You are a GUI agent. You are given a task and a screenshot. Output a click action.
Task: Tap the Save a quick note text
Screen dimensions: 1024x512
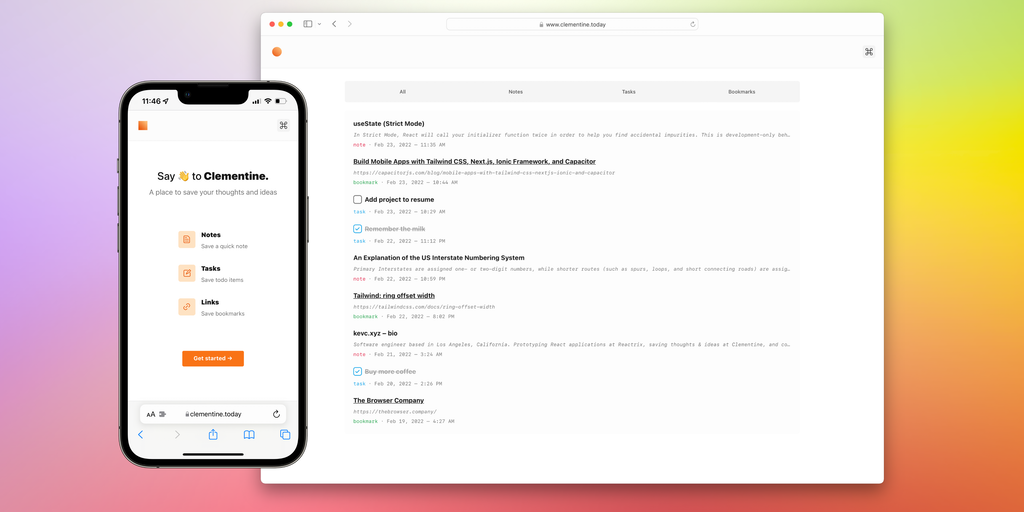(x=224, y=246)
